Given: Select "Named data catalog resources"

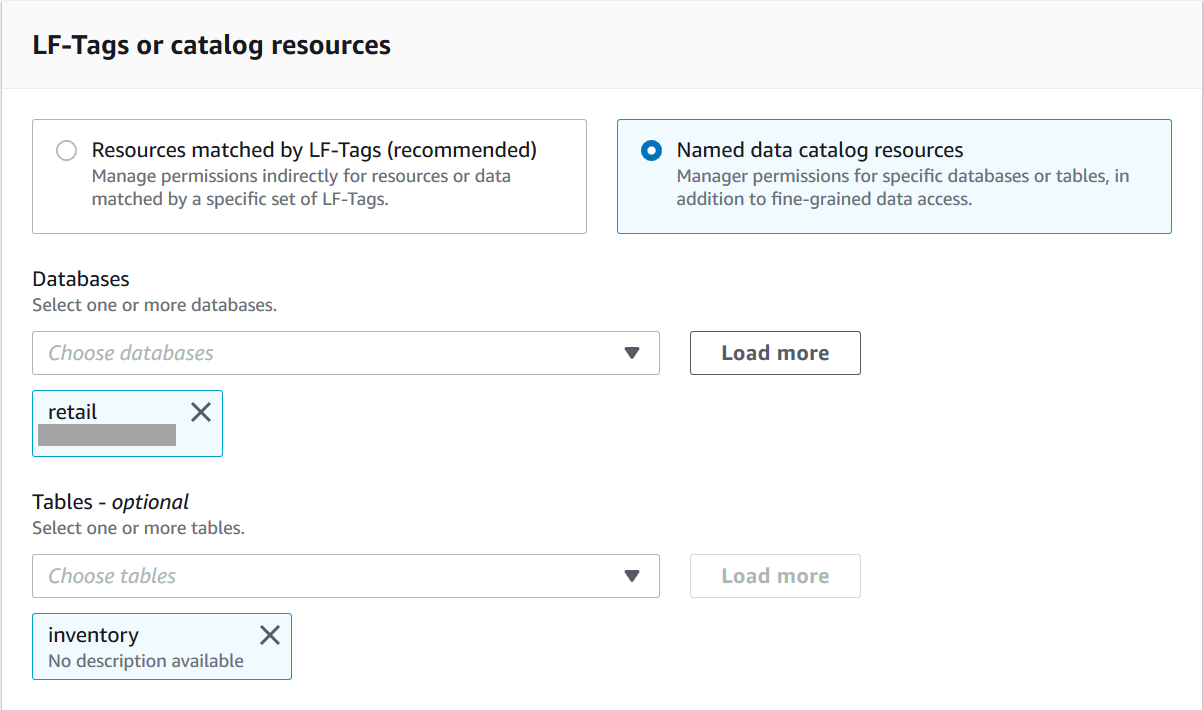Looking at the screenshot, I should (x=651, y=150).
